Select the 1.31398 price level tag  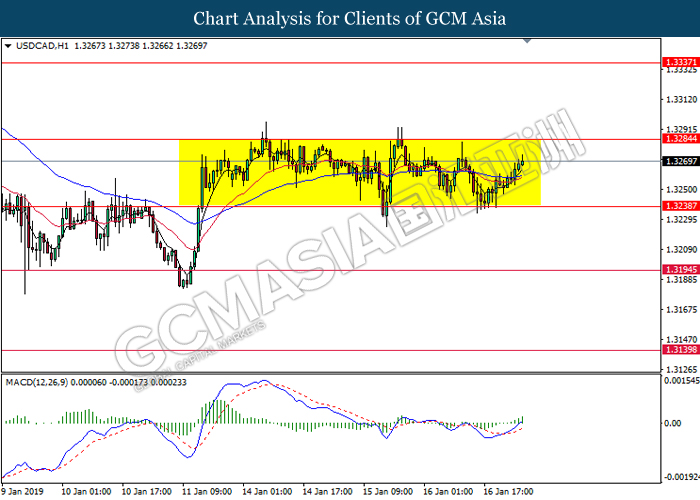point(681,351)
